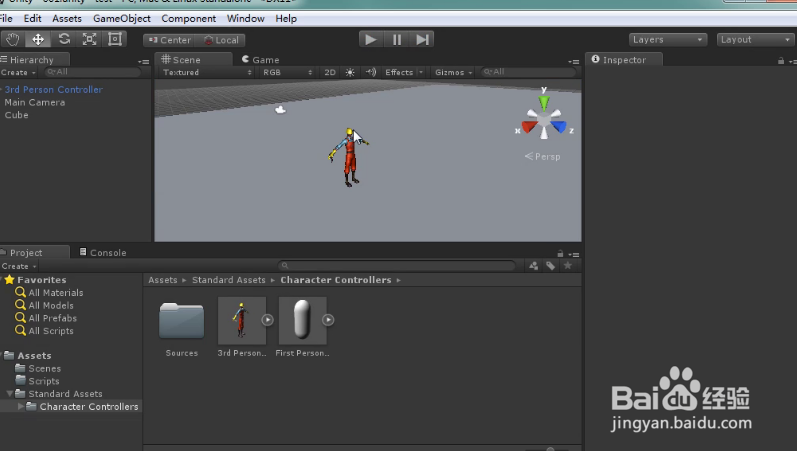Toggle 2D scene view mode
This screenshot has height=451, width=797.
tap(330, 72)
